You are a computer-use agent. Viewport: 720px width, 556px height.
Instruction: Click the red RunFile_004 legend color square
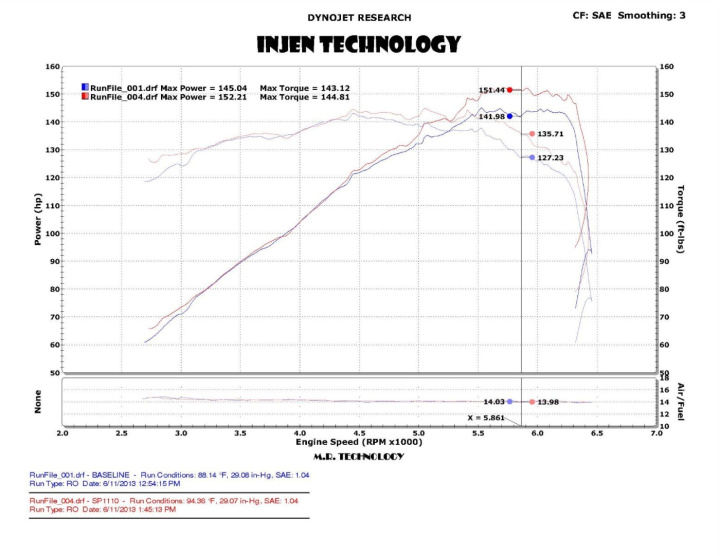coord(85,97)
